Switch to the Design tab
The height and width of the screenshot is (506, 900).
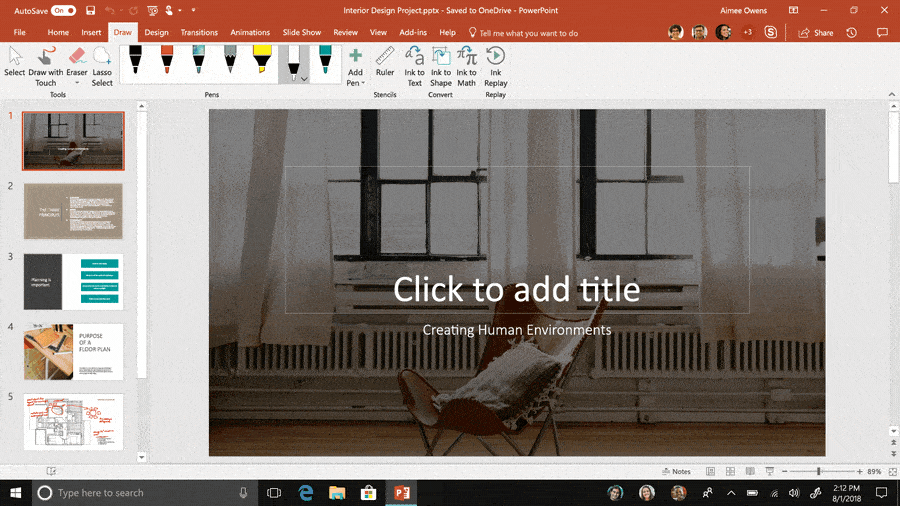(x=156, y=33)
